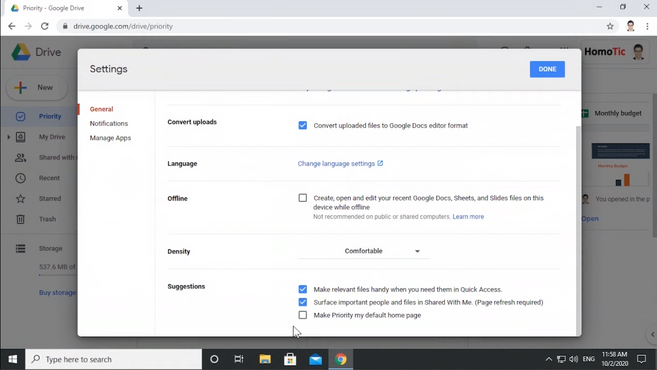Click the Monthly budget file thumbnail
Viewport: 657px width, 370px height.
tap(620, 165)
